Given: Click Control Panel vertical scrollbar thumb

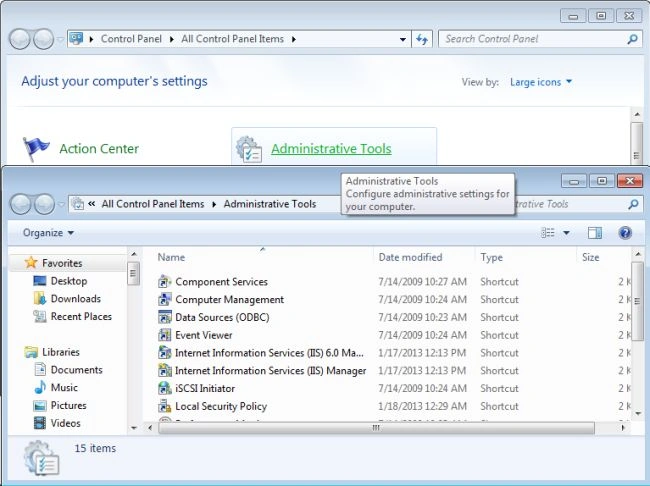Looking at the screenshot, I should pyautogui.click(x=637, y=143).
